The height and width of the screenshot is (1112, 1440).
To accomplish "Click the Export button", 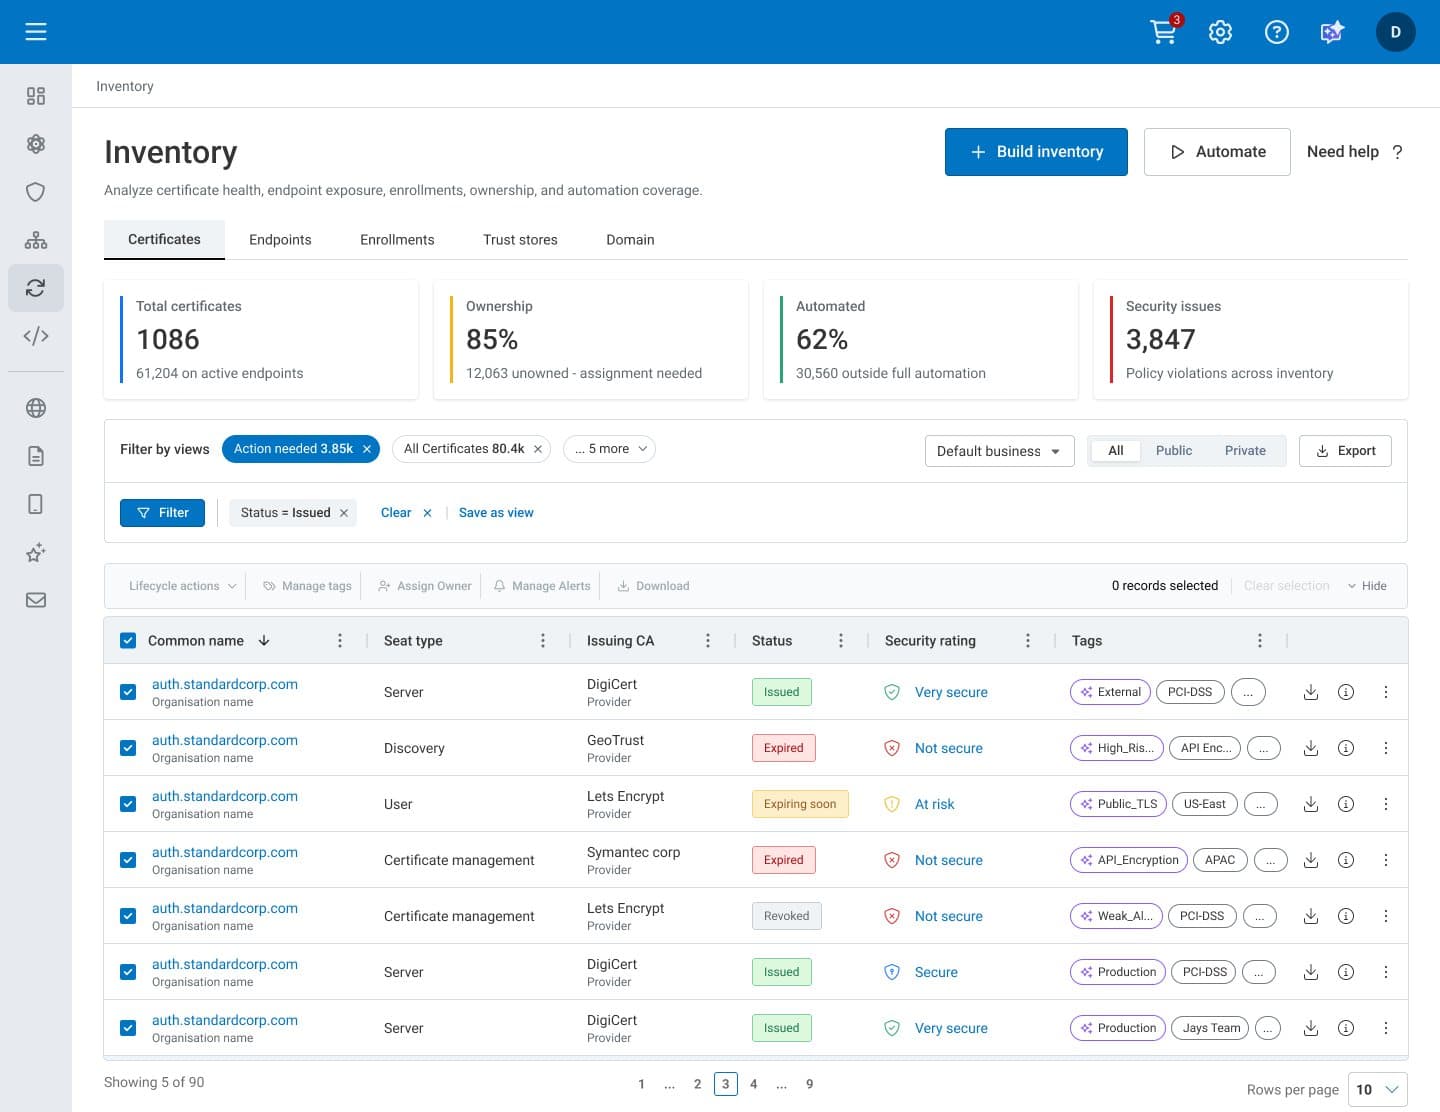I will tap(1345, 451).
